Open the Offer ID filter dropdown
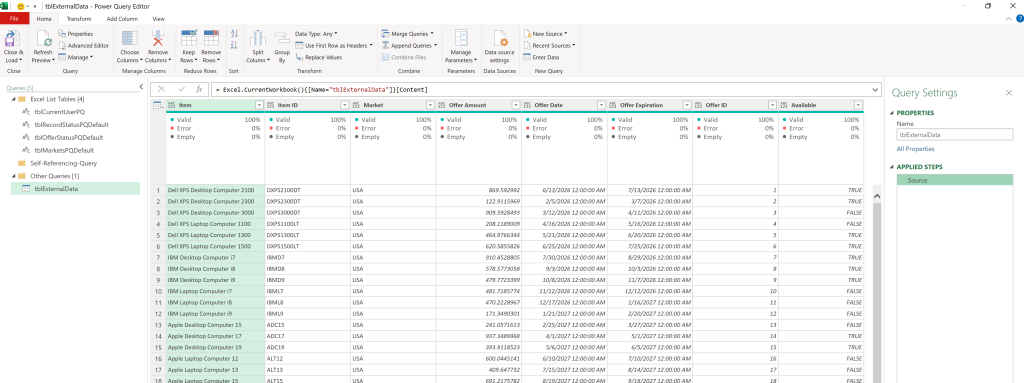This screenshot has height=383, width=1024. pyautogui.click(x=773, y=105)
